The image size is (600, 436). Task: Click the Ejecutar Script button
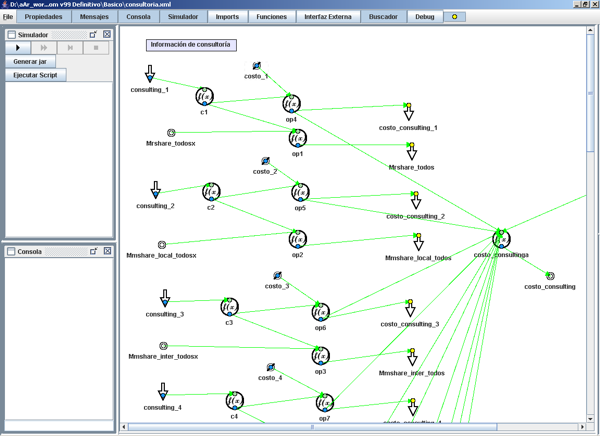(36, 75)
